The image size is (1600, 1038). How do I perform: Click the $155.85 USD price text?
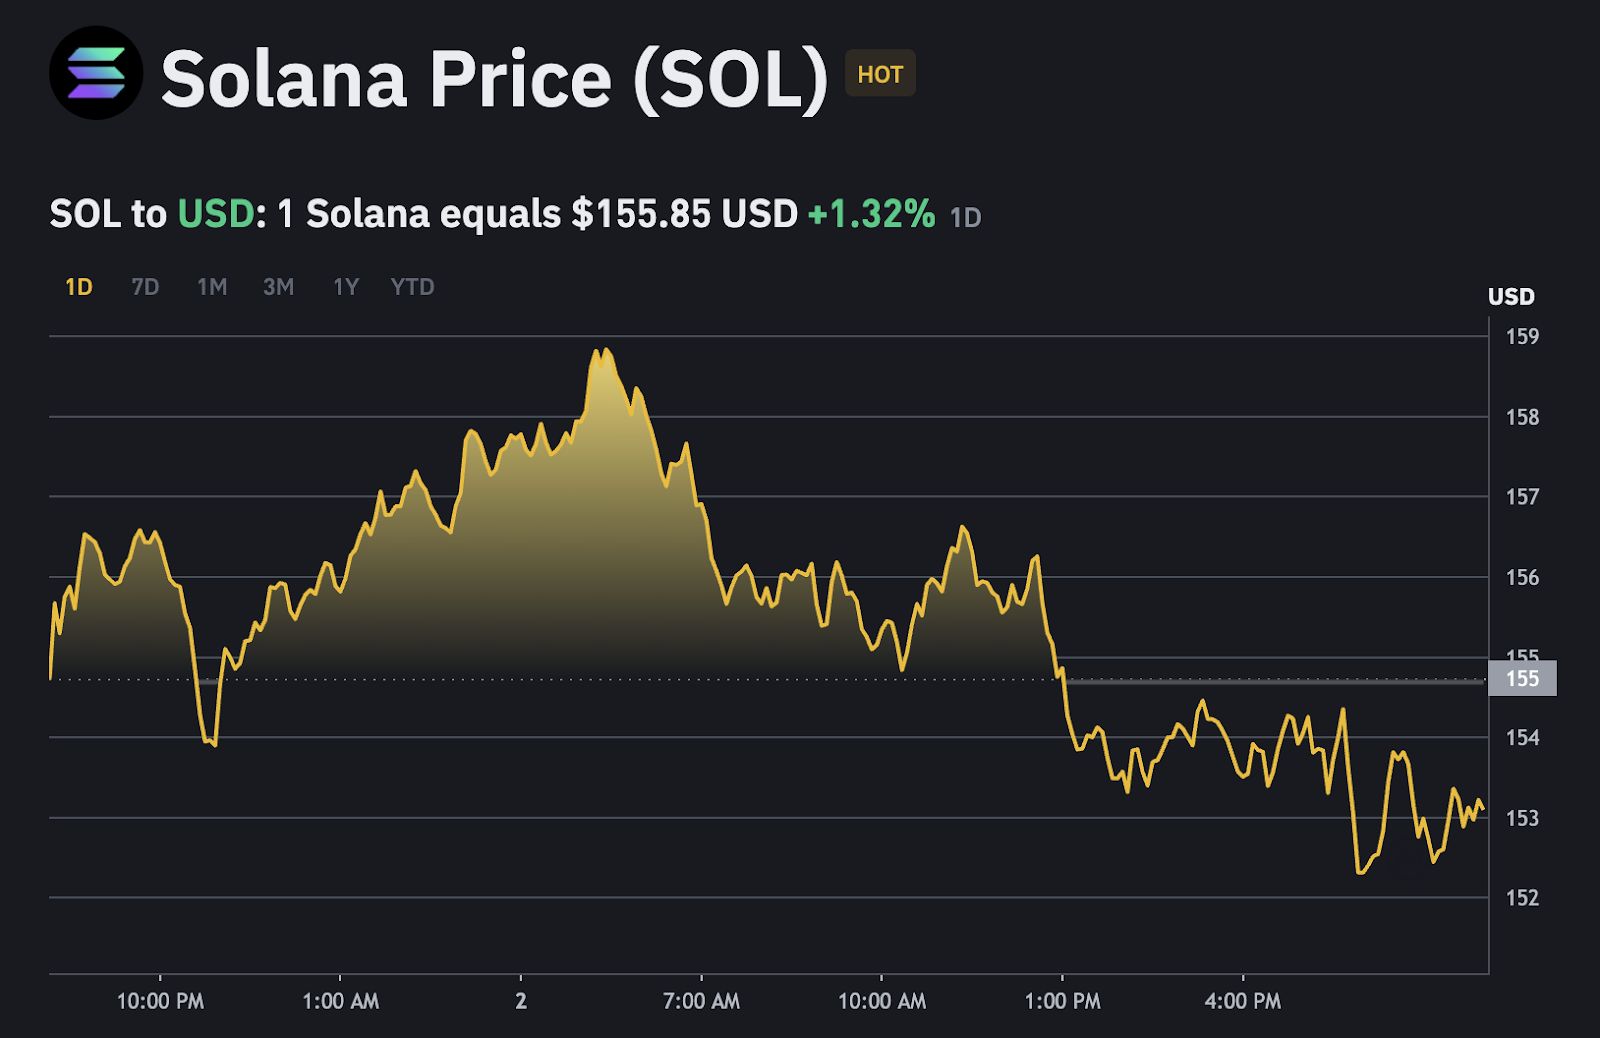tap(684, 214)
